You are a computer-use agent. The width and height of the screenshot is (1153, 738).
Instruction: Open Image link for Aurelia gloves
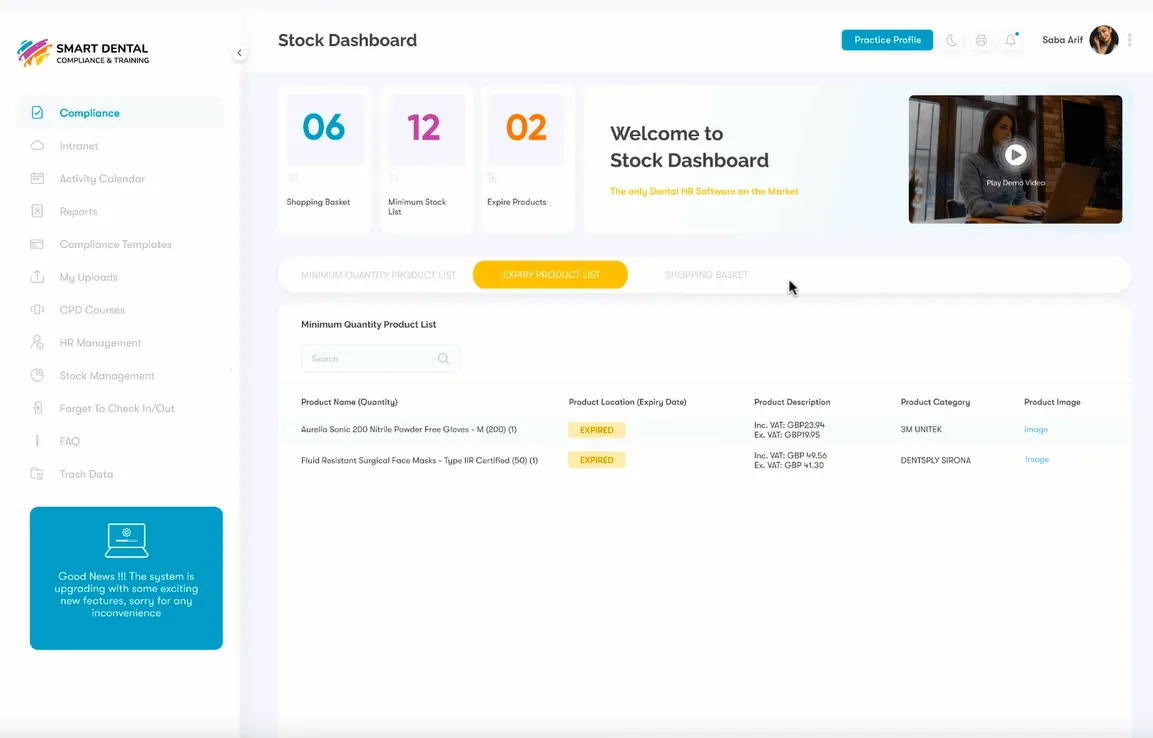1036,429
